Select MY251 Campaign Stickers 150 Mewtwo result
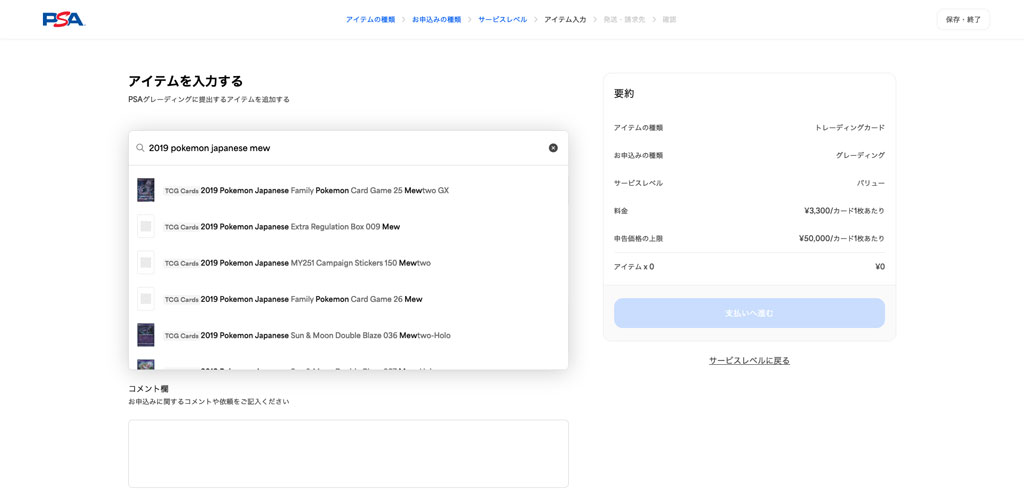 tap(348, 263)
